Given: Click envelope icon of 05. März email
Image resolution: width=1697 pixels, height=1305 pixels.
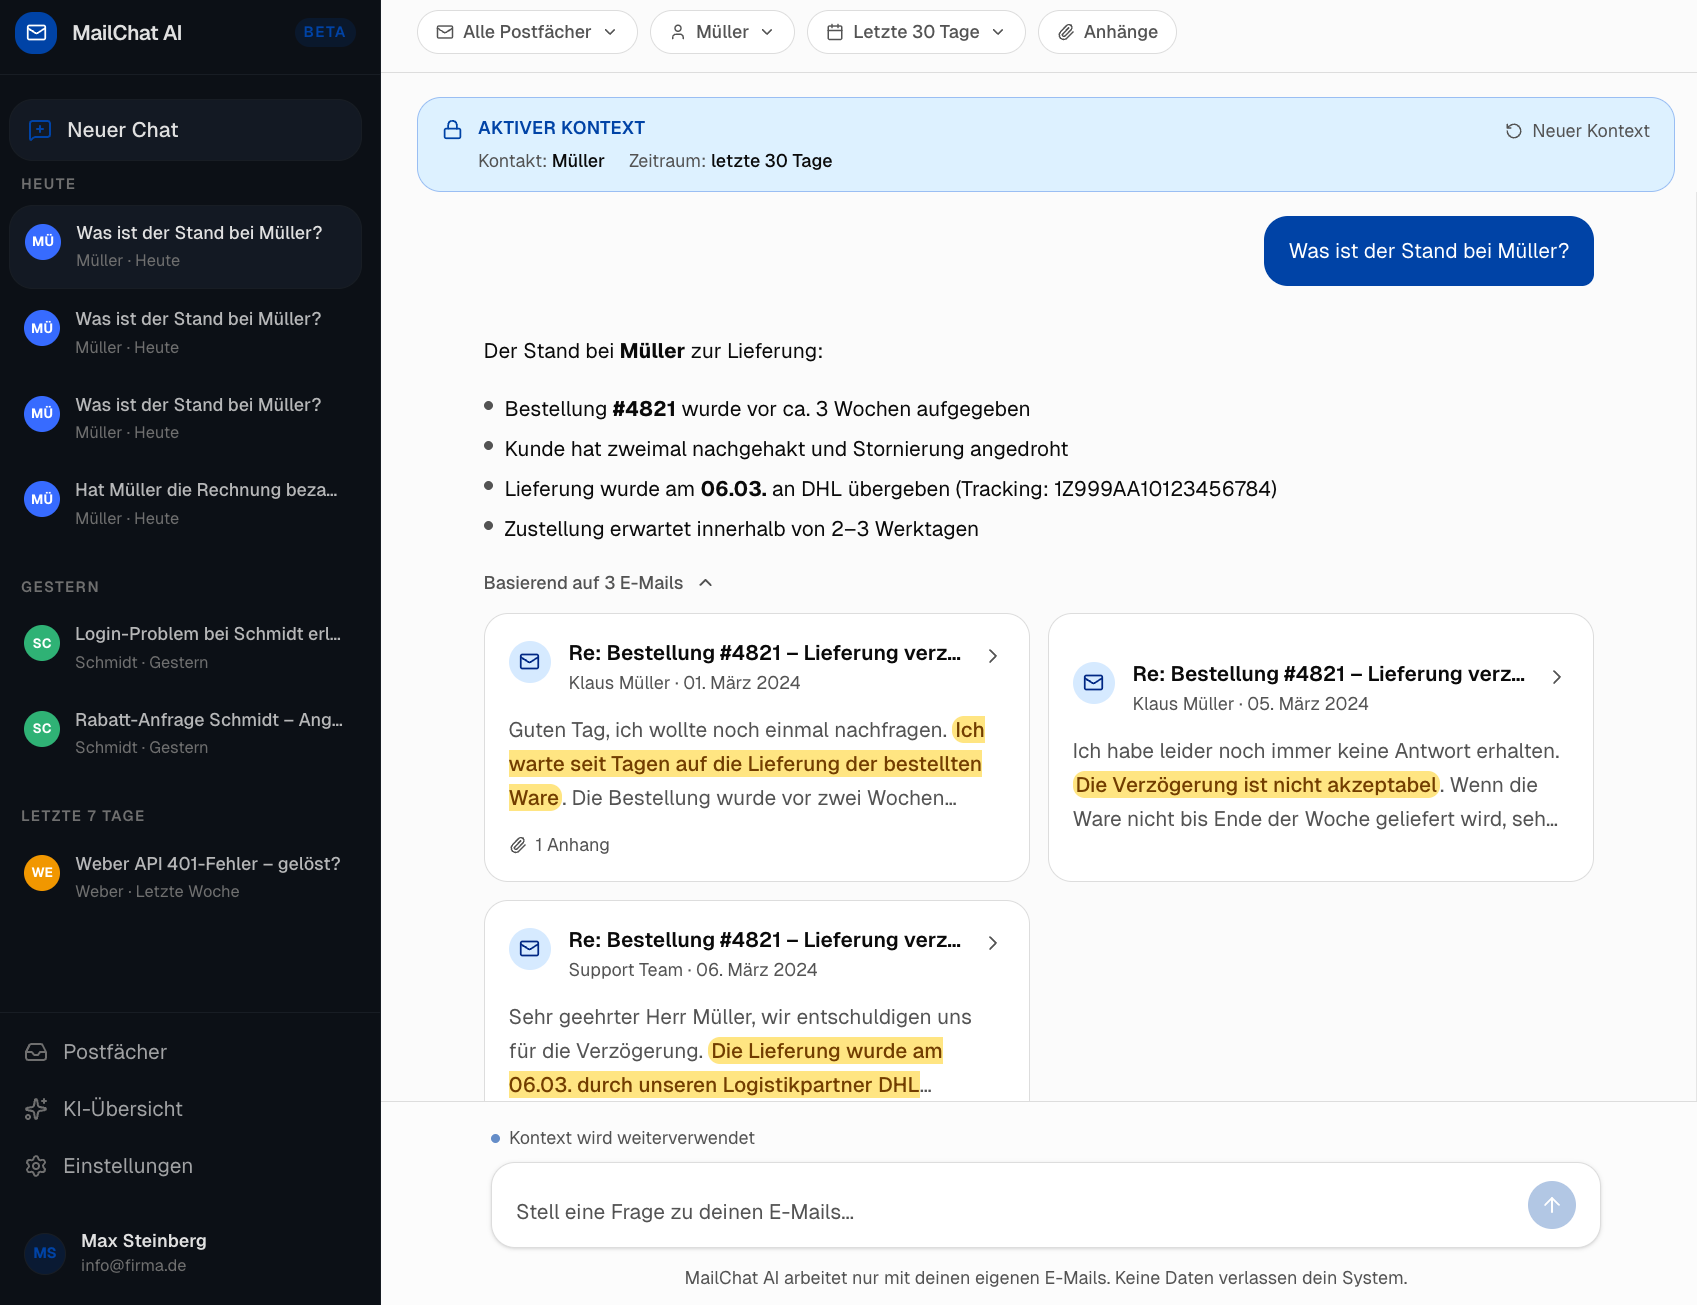Looking at the screenshot, I should point(1094,683).
